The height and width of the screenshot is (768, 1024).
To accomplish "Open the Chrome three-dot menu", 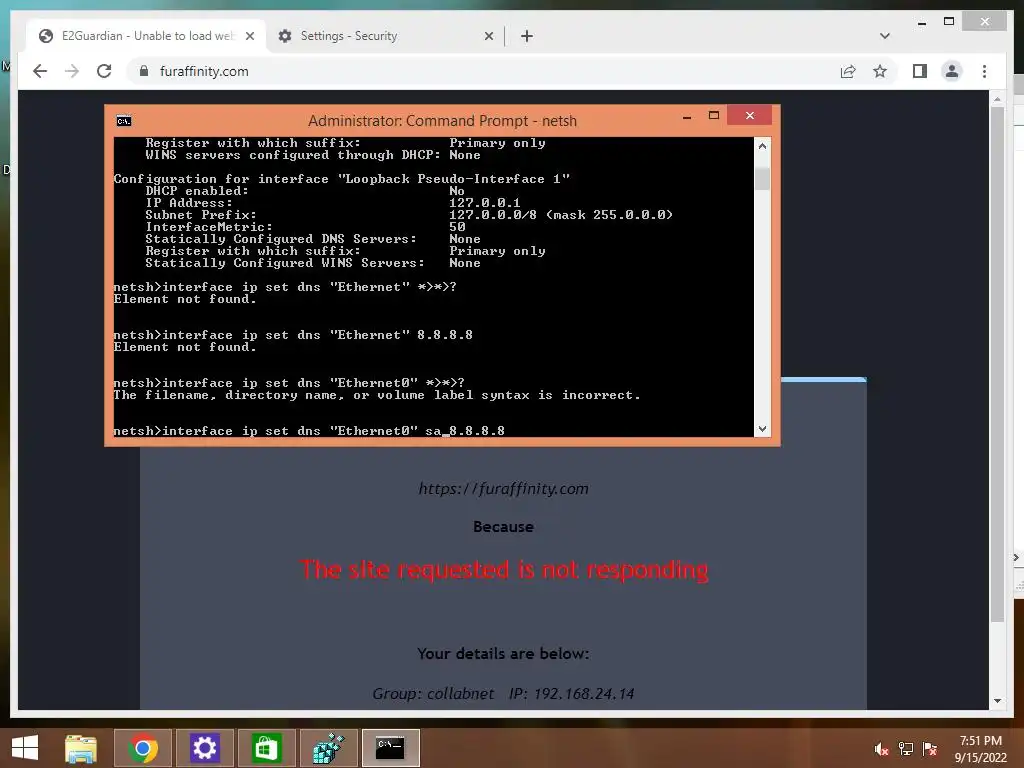I will point(984,71).
